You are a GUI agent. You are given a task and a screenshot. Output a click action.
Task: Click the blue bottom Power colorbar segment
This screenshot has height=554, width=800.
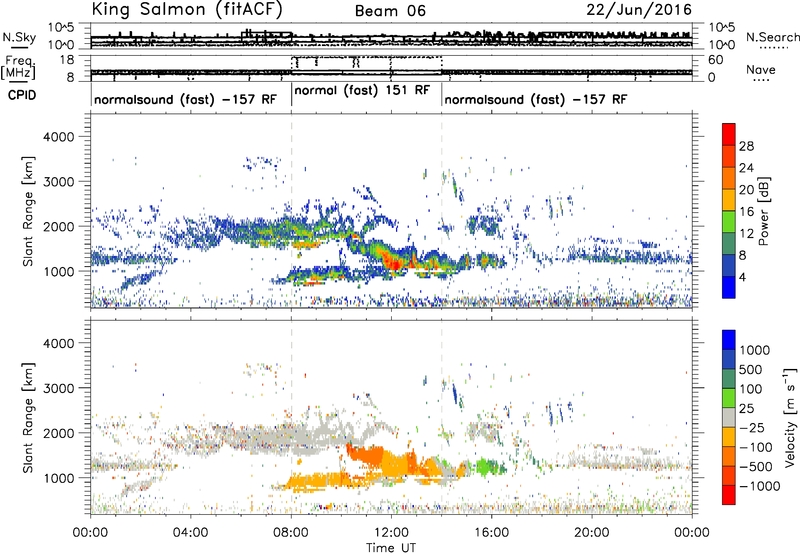coord(729,287)
